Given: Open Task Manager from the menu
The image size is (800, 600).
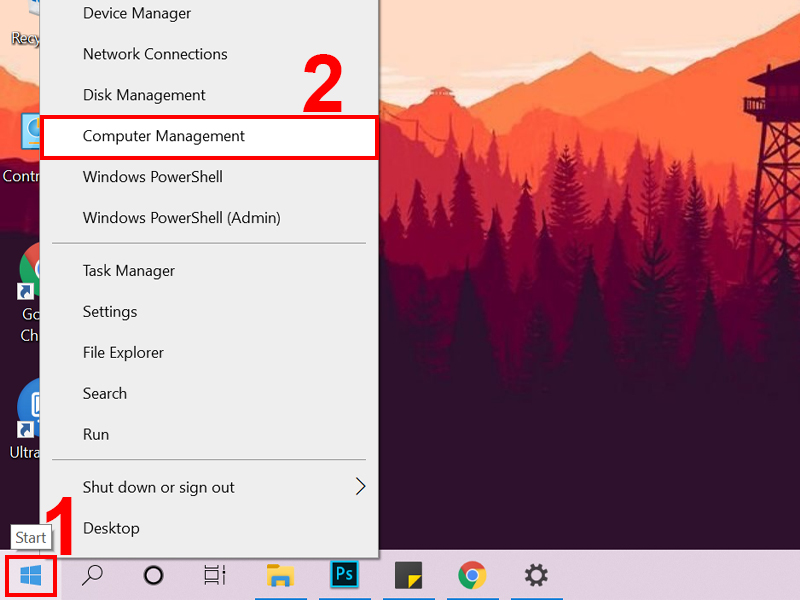Looking at the screenshot, I should tap(209, 271).
